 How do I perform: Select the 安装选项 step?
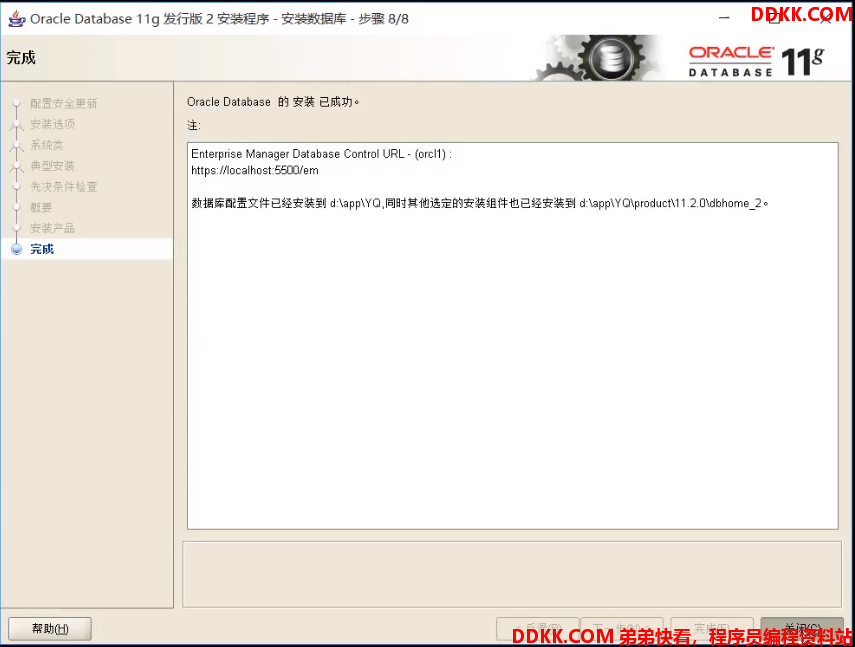[52, 124]
